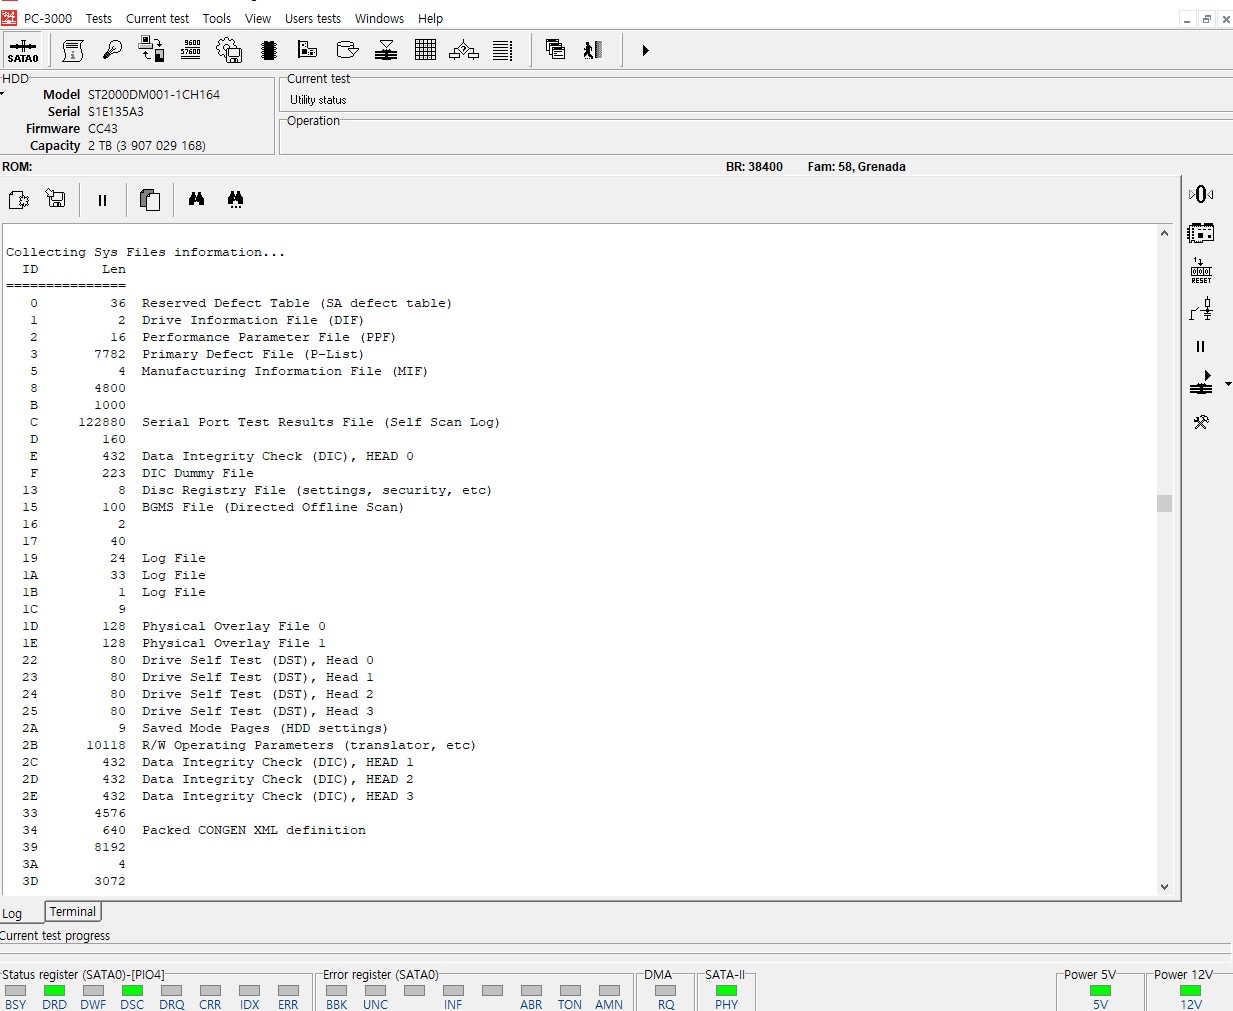This screenshot has height=1011, width=1233.
Task: Open the View menu
Action: 258,18
